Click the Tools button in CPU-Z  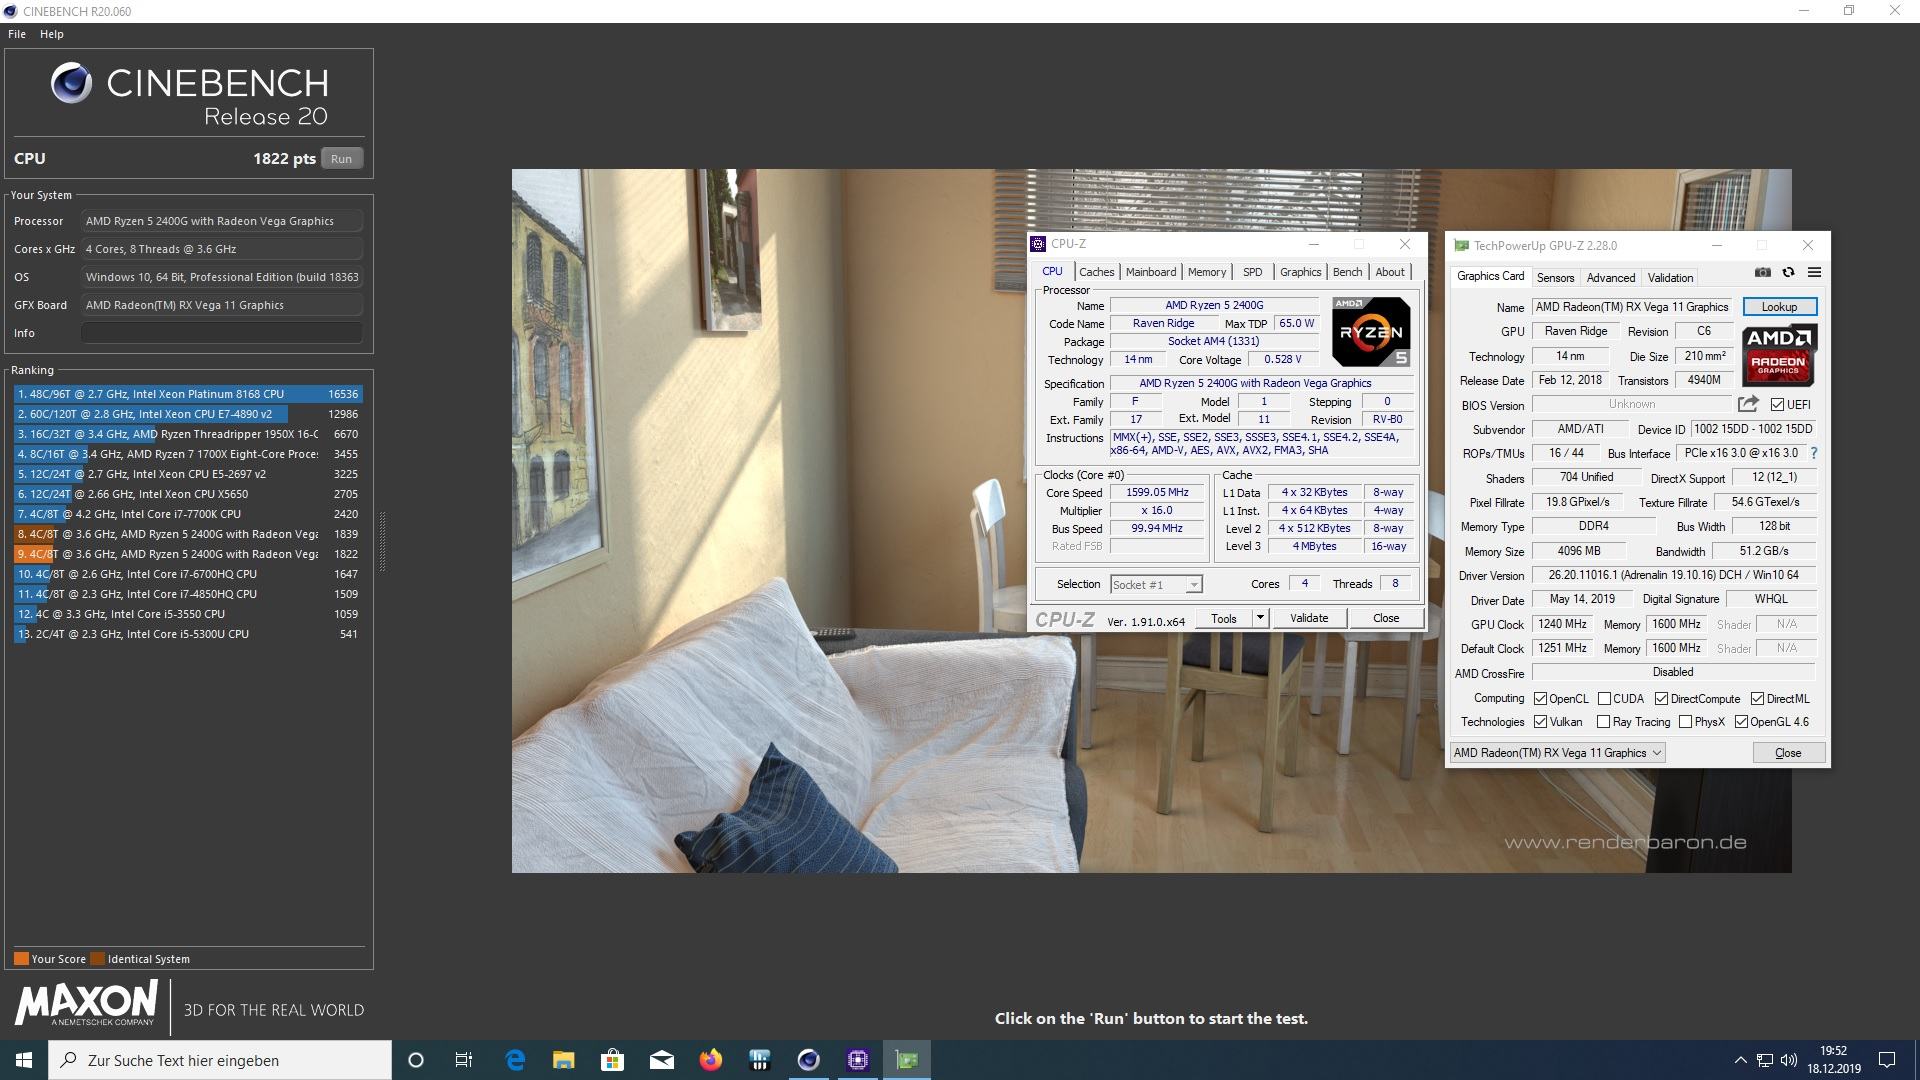(1224, 618)
